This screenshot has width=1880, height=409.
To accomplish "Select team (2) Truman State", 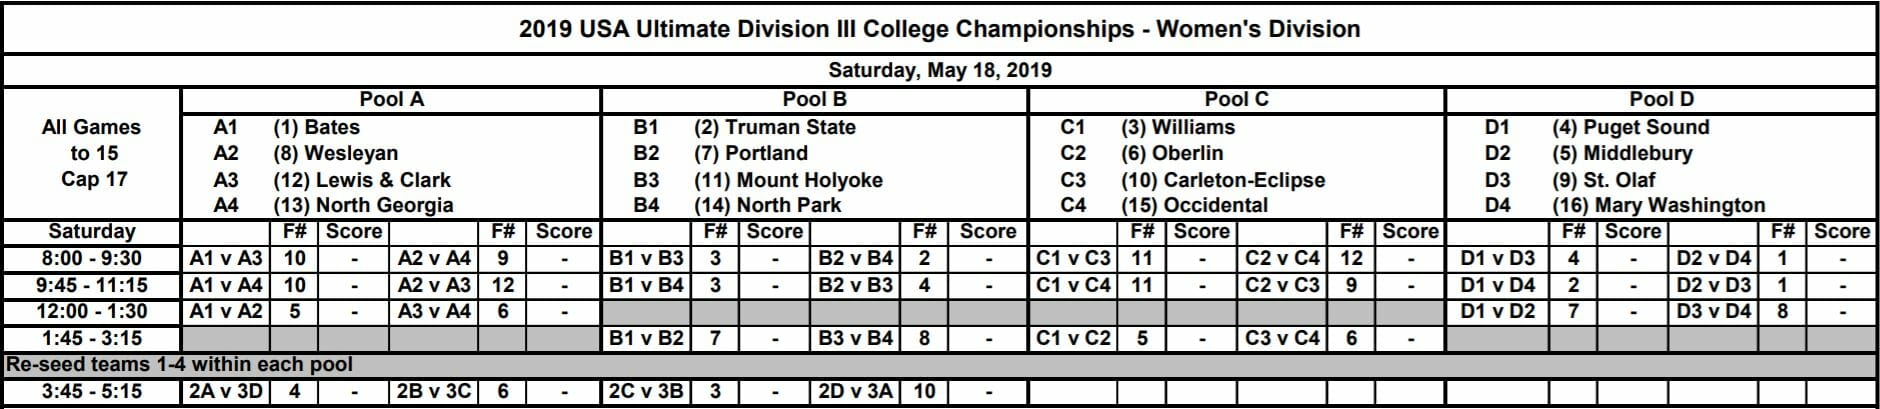I will tap(775, 128).
